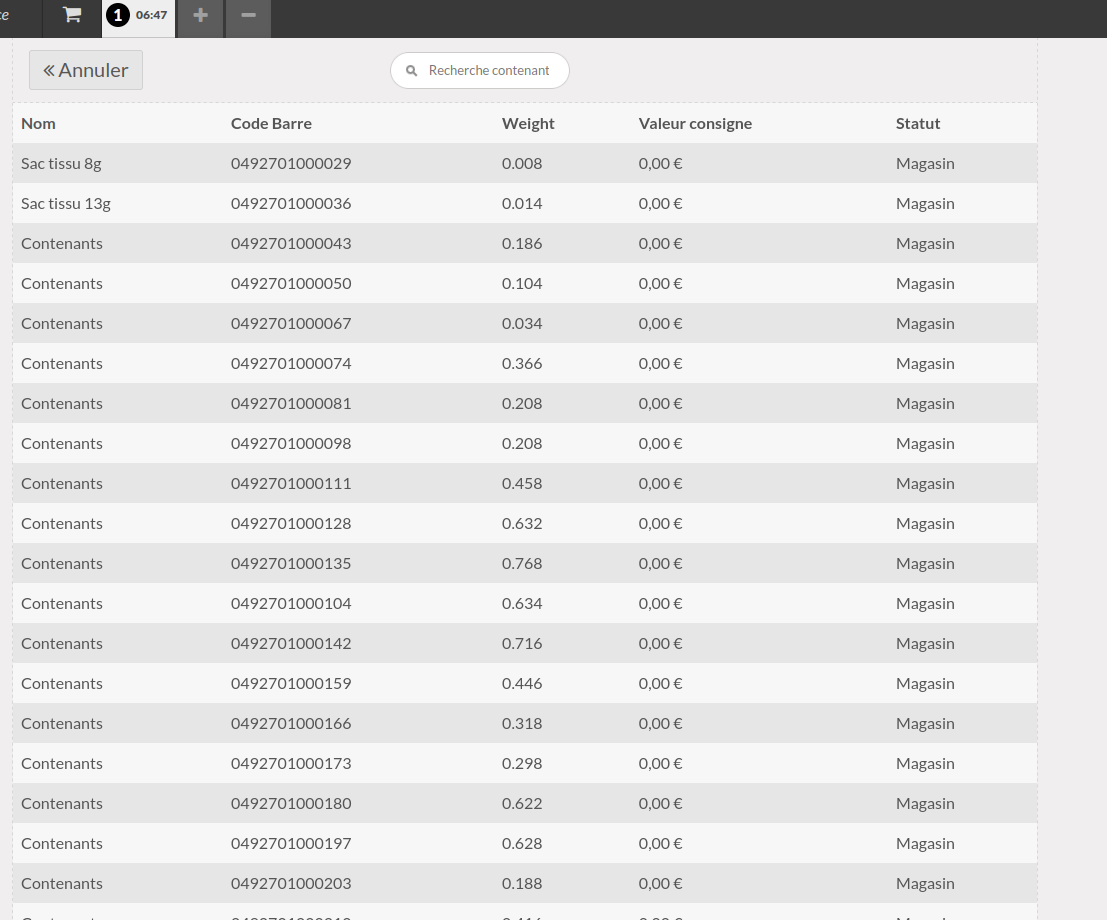Click the Weight column header
Screen dimensions: 1107x920
click(527, 123)
